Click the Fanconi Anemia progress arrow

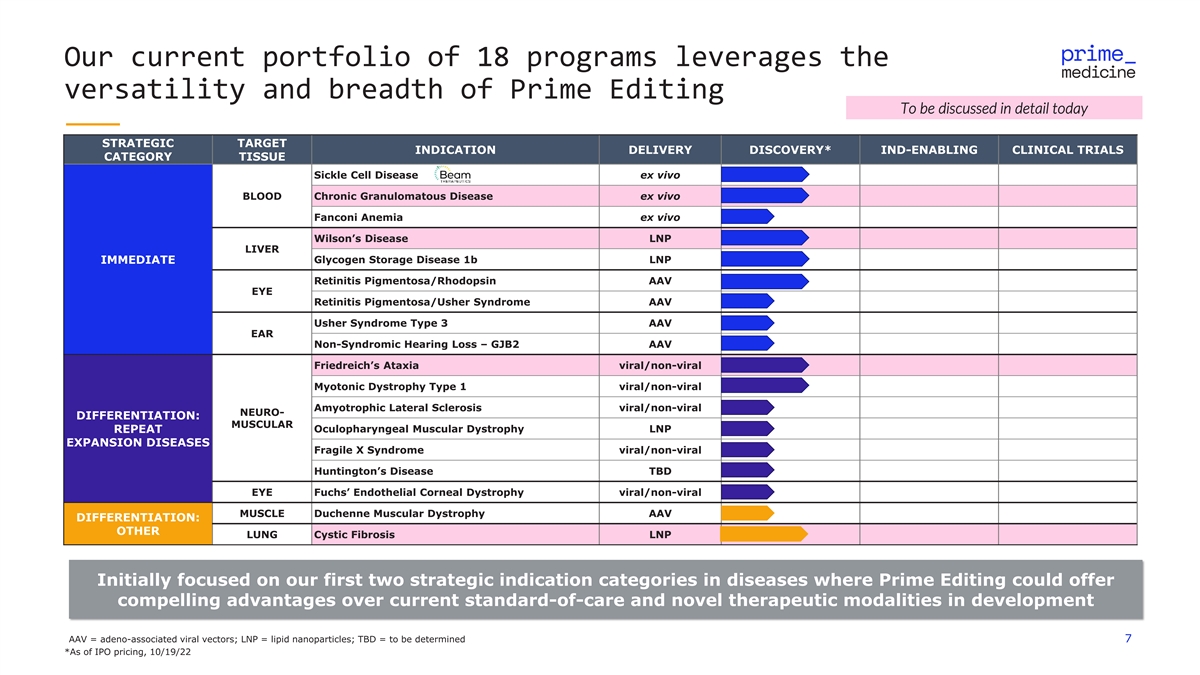(x=747, y=217)
